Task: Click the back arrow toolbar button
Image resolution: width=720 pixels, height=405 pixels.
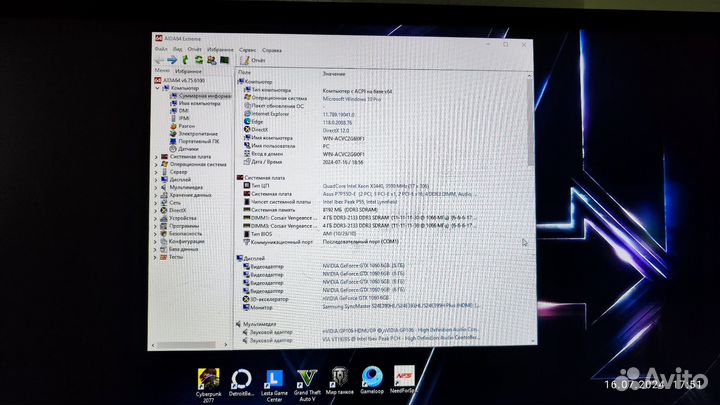Action: coord(160,60)
